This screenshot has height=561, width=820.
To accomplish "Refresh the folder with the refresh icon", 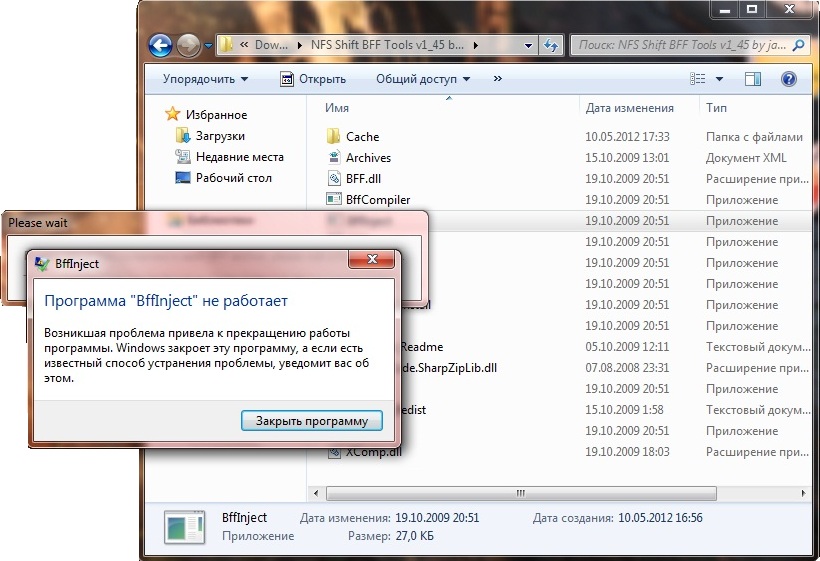I will tap(551, 45).
